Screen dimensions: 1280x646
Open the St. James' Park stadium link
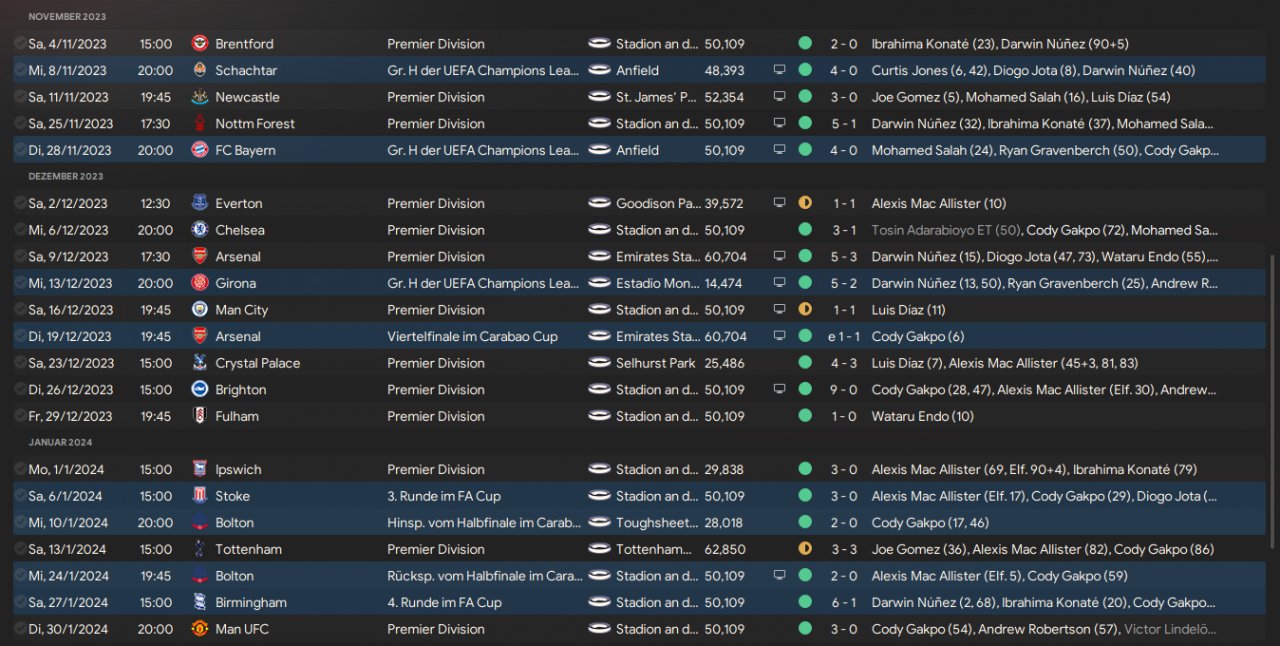(656, 97)
